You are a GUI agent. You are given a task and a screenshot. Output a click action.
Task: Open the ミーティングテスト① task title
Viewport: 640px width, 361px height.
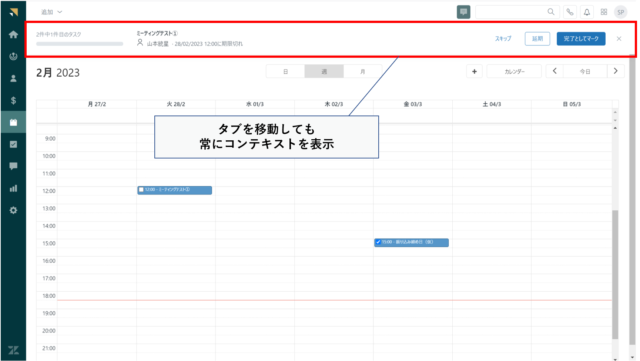coord(157,33)
